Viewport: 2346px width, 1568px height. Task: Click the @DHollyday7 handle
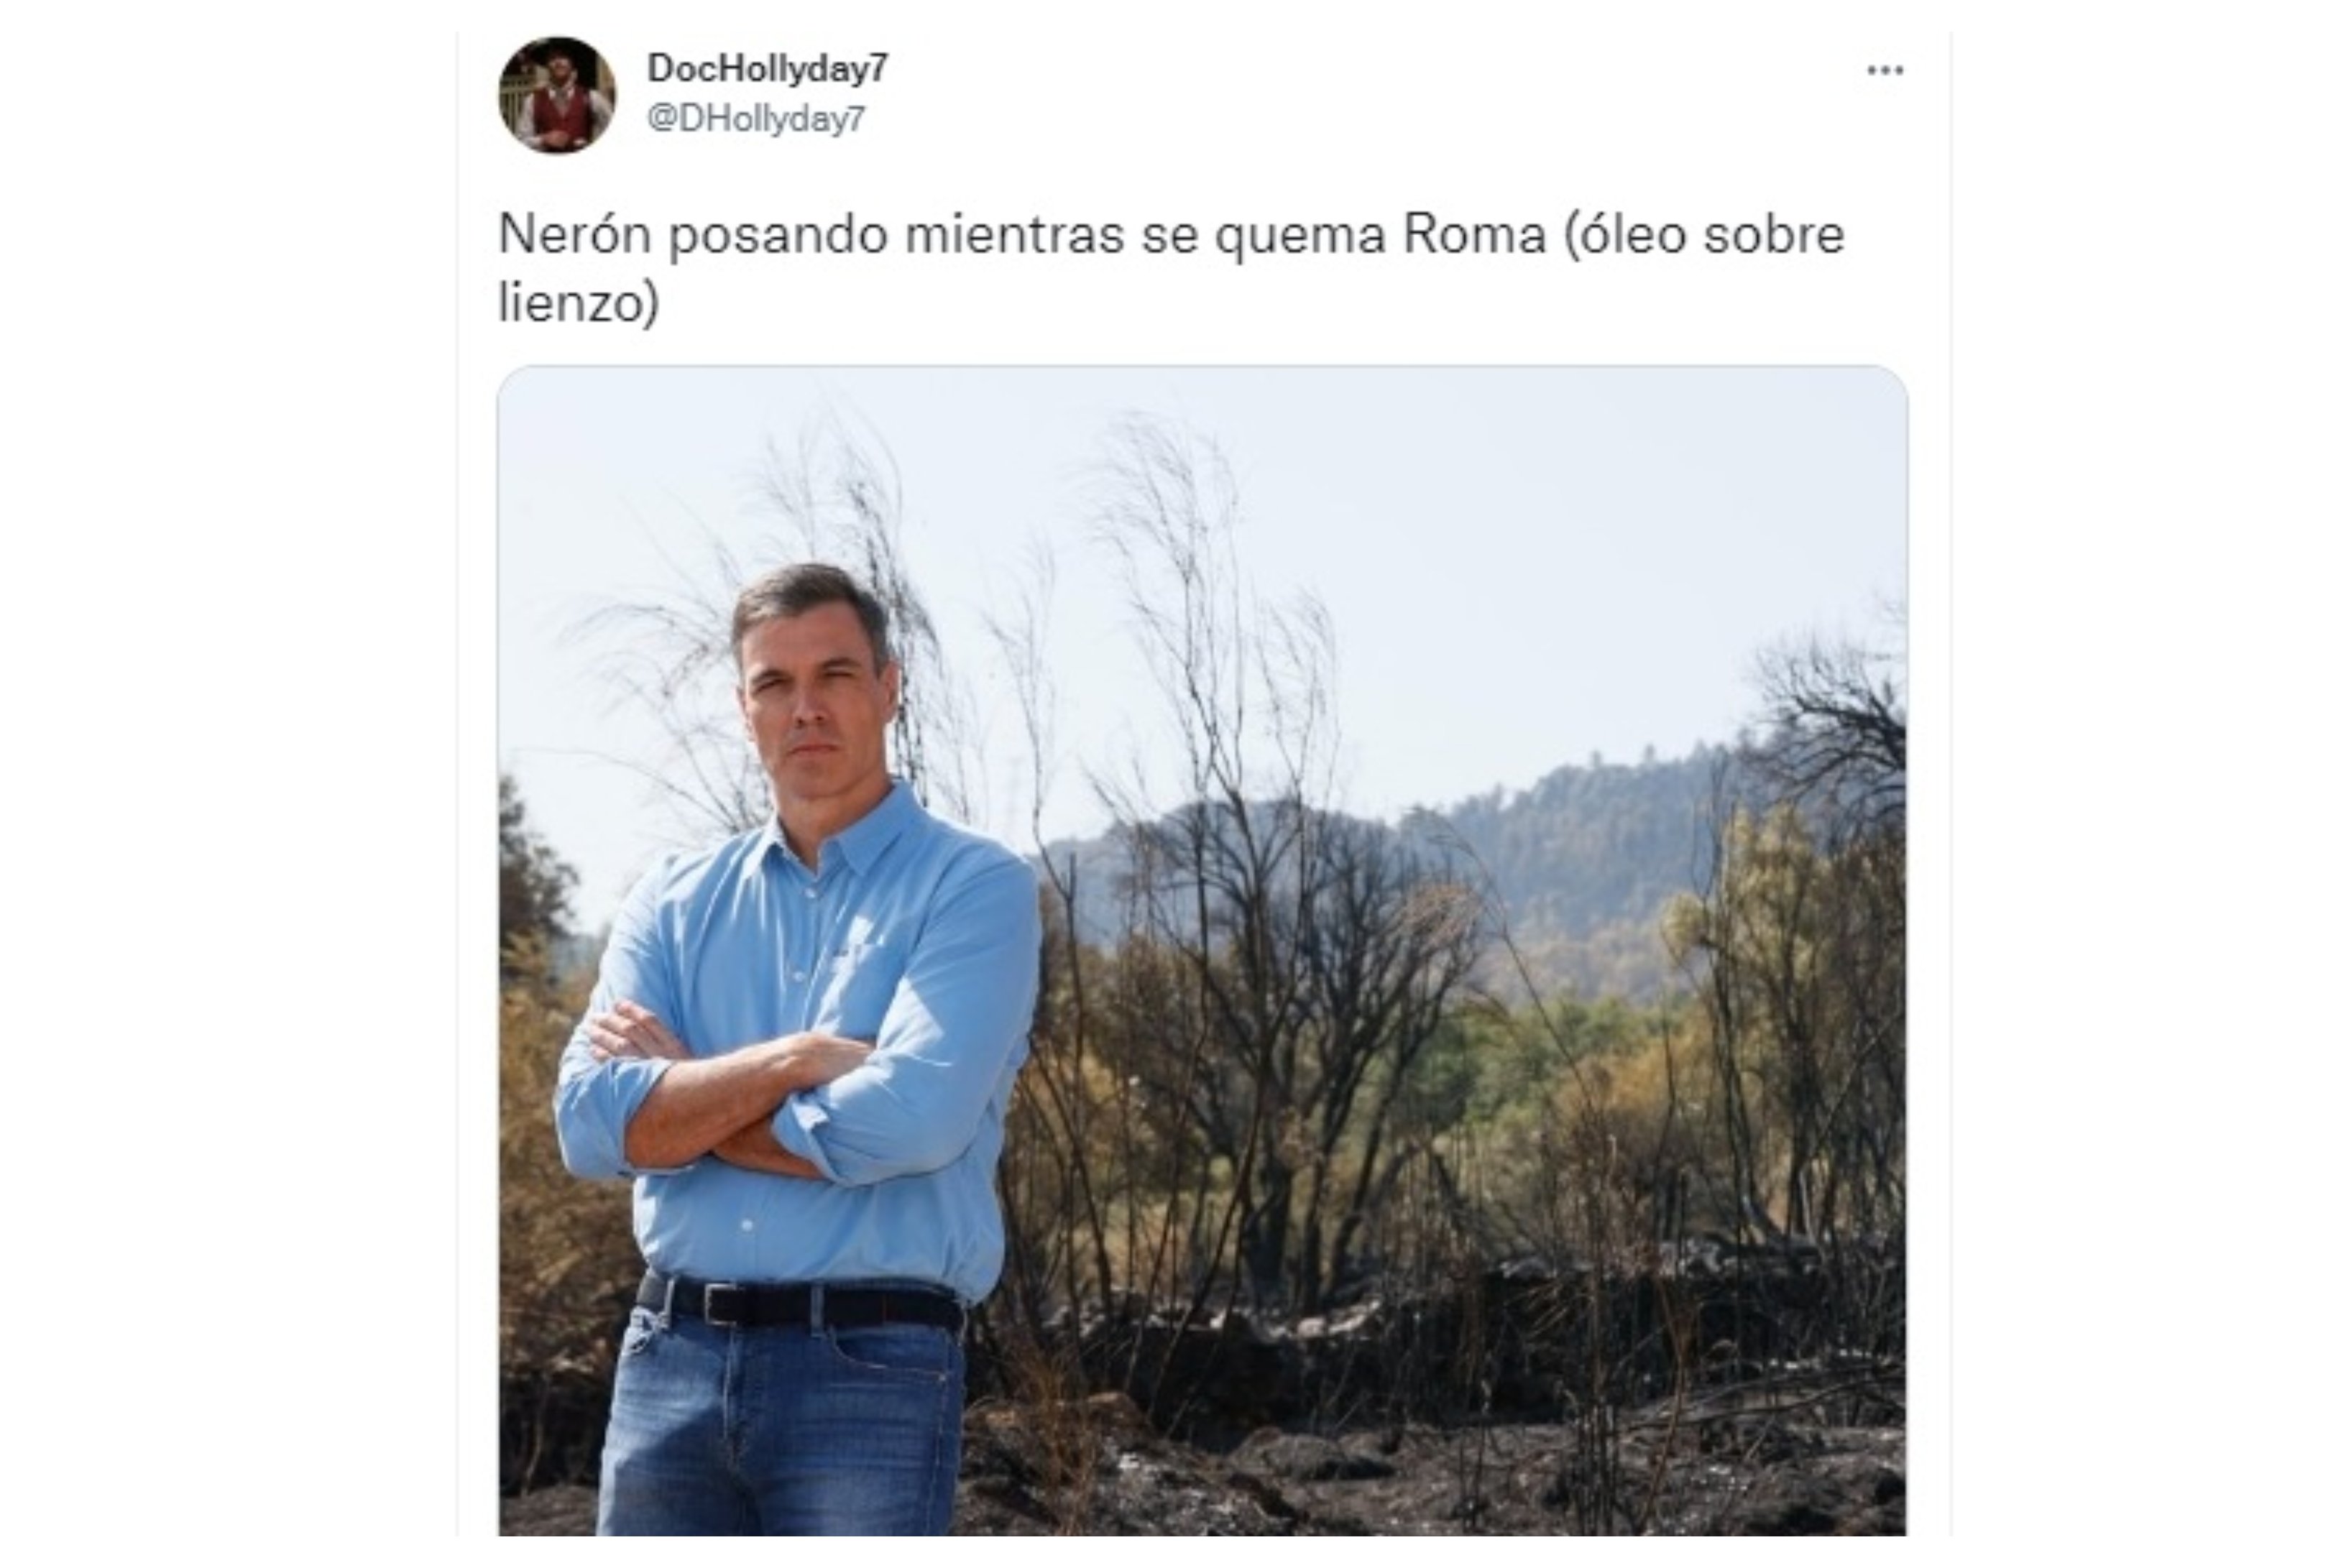[x=755, y=119]
